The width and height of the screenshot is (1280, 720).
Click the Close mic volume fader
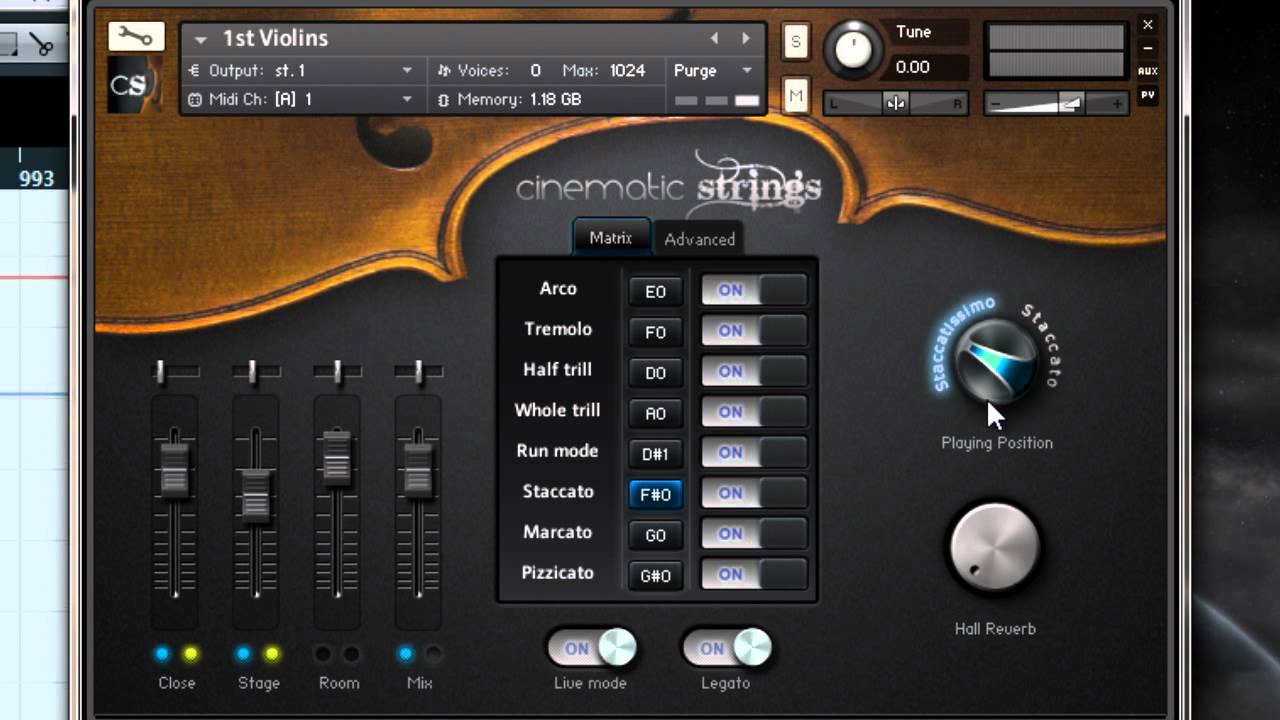pyautogui.click(x=175, y=469)
